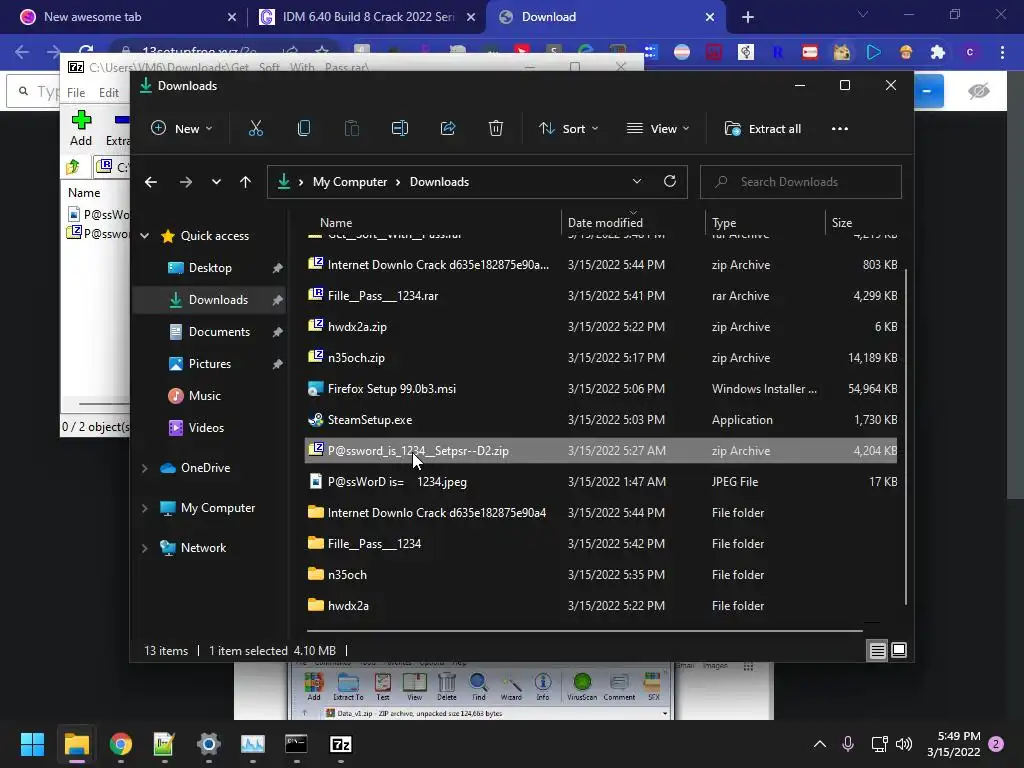Open Chrome three-dot menu

click(1002, 52)
